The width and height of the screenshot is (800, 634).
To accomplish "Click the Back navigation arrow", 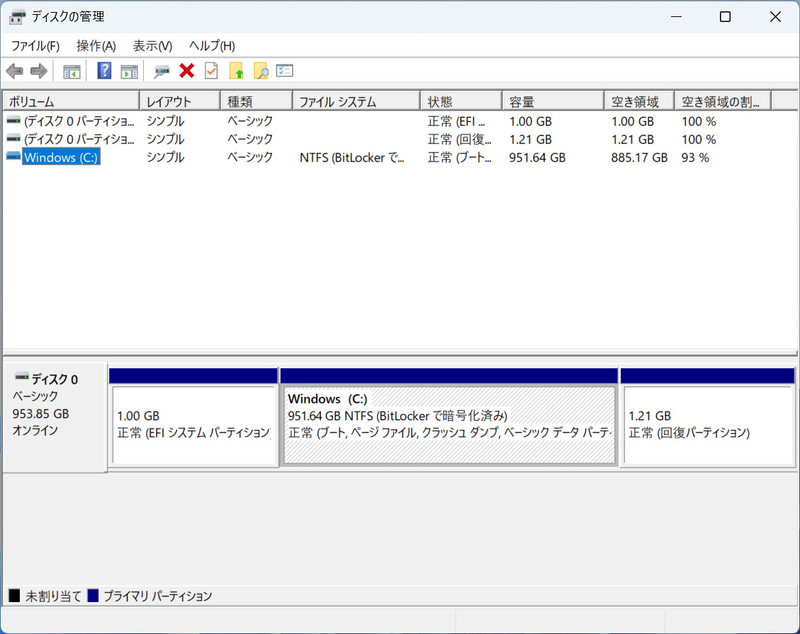I will 14,70.
